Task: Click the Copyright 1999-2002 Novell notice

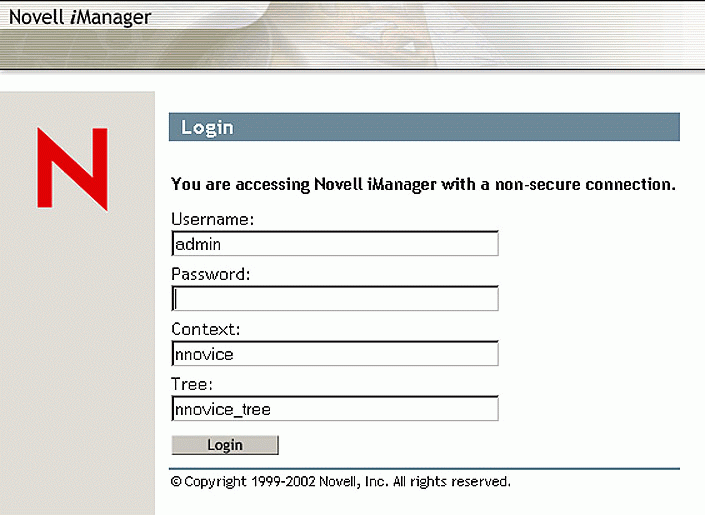Action: point(340,482)
